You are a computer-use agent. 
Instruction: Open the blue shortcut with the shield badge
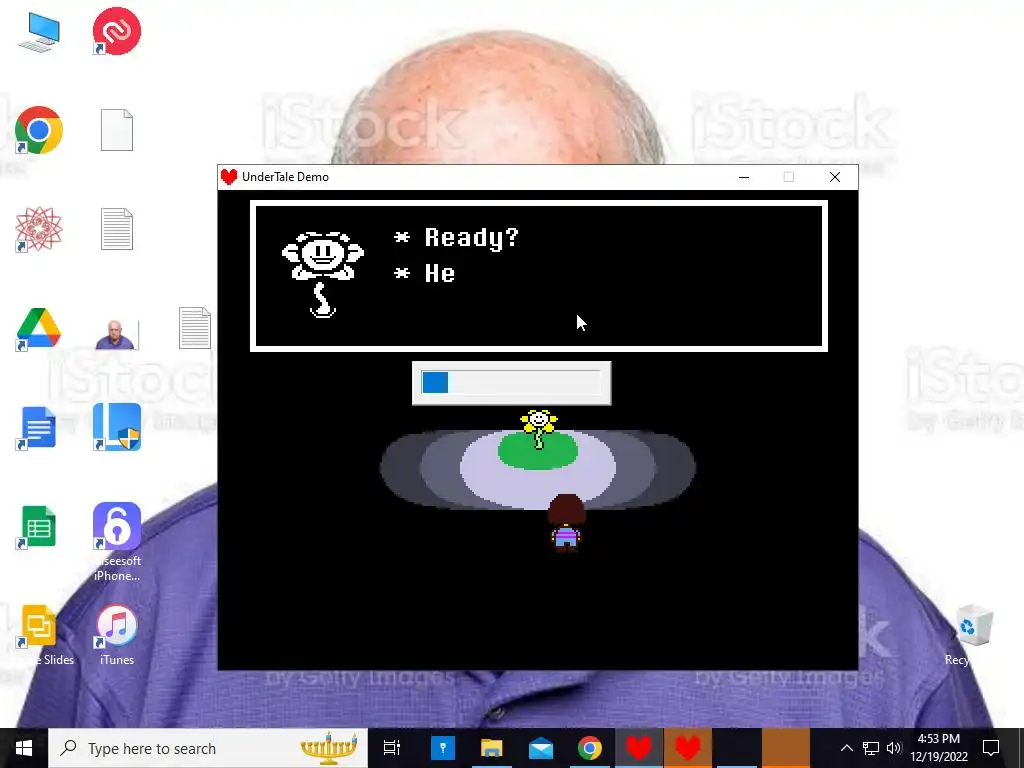pos(117,427)
